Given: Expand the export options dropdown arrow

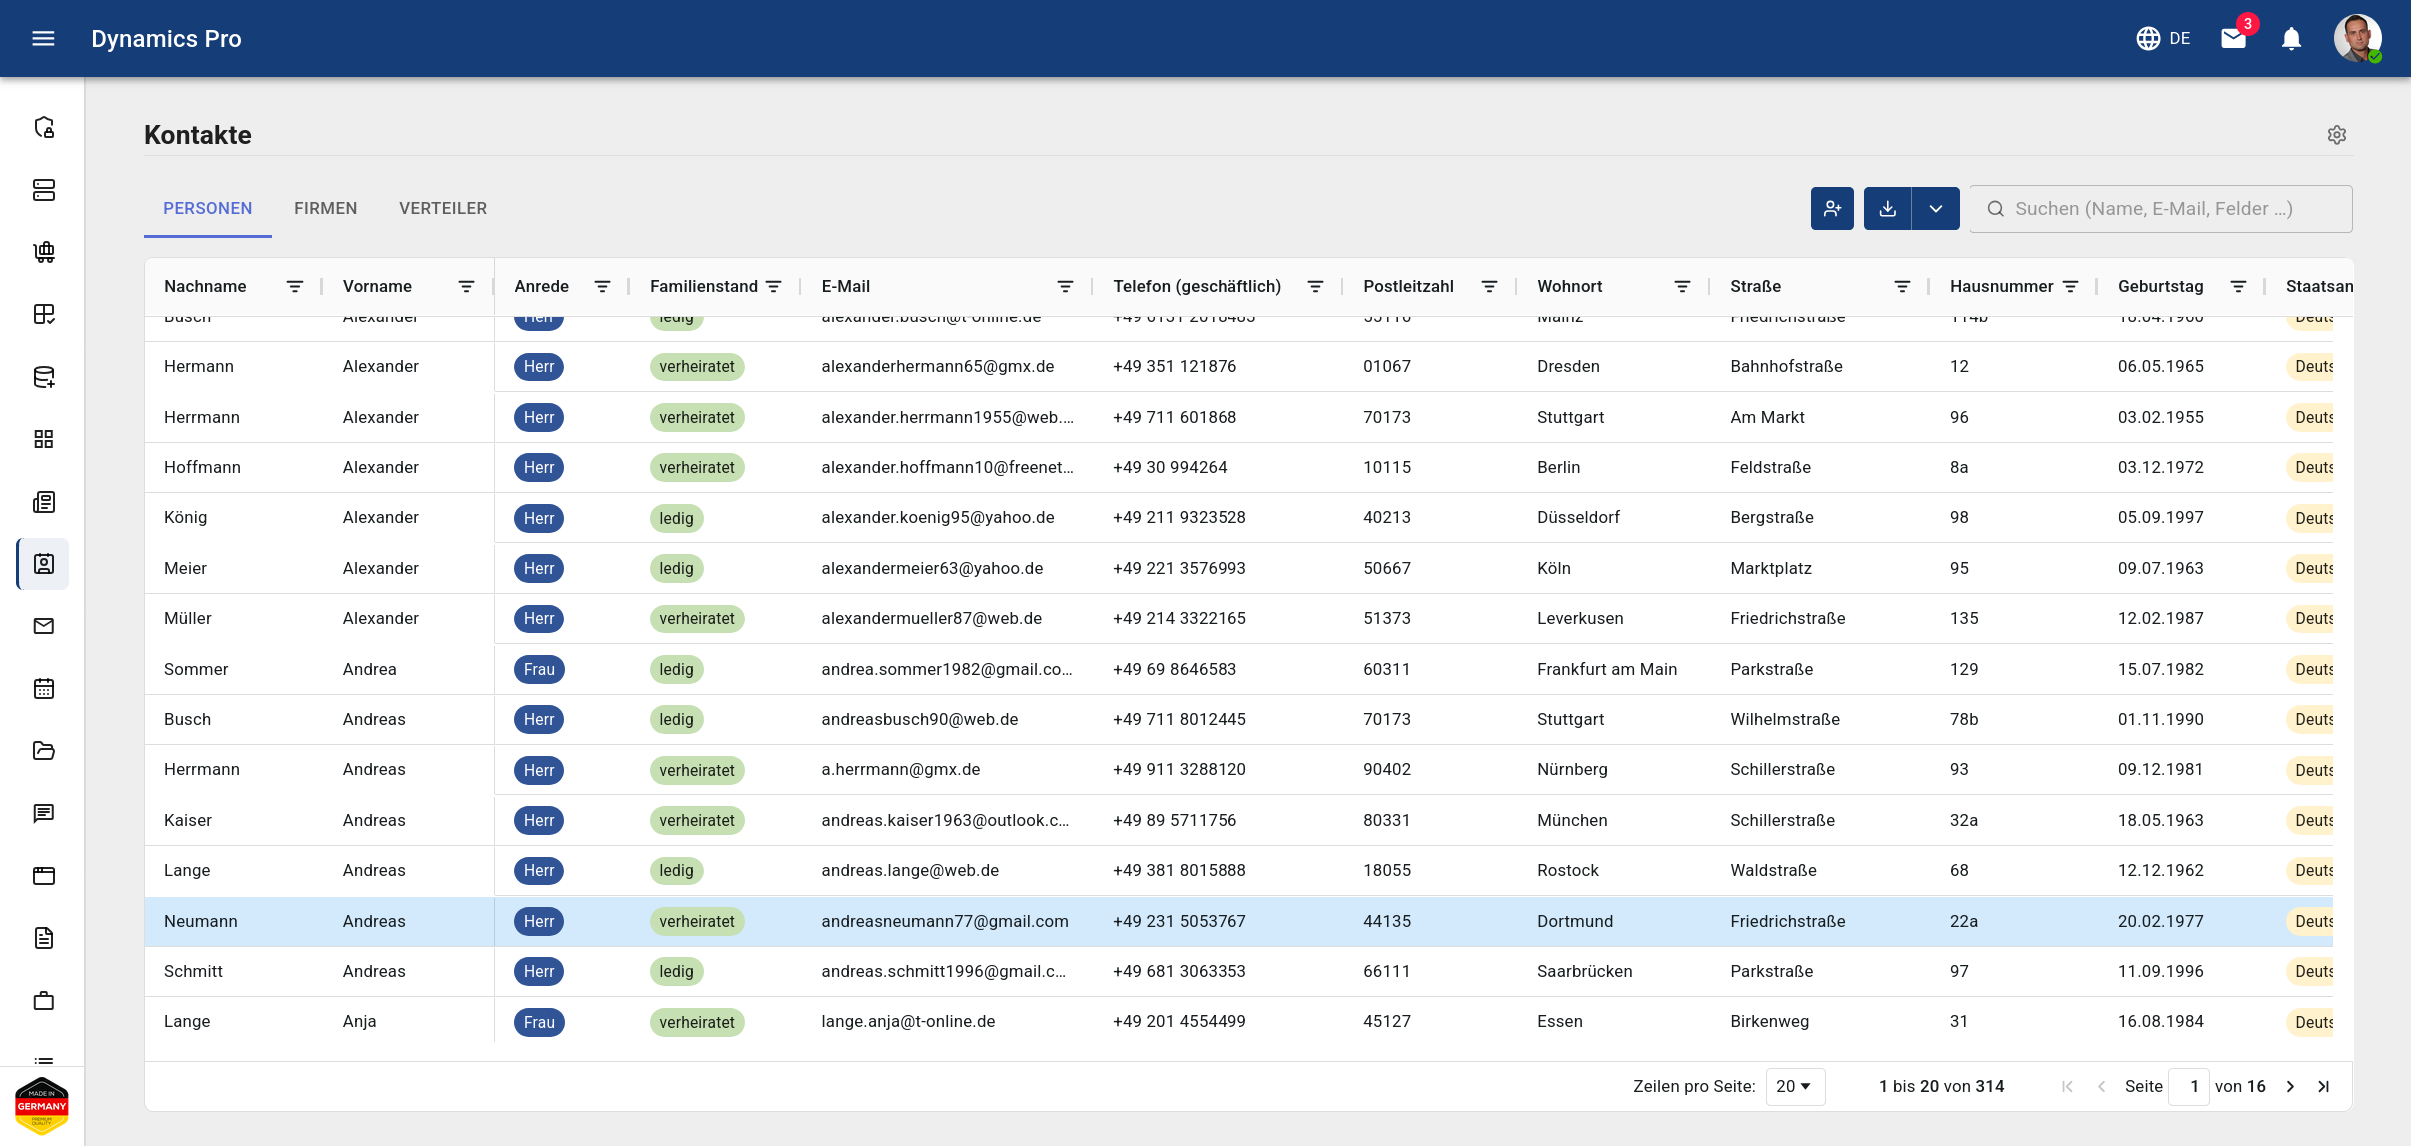Looking at the screenshot, I should 1936,208.
